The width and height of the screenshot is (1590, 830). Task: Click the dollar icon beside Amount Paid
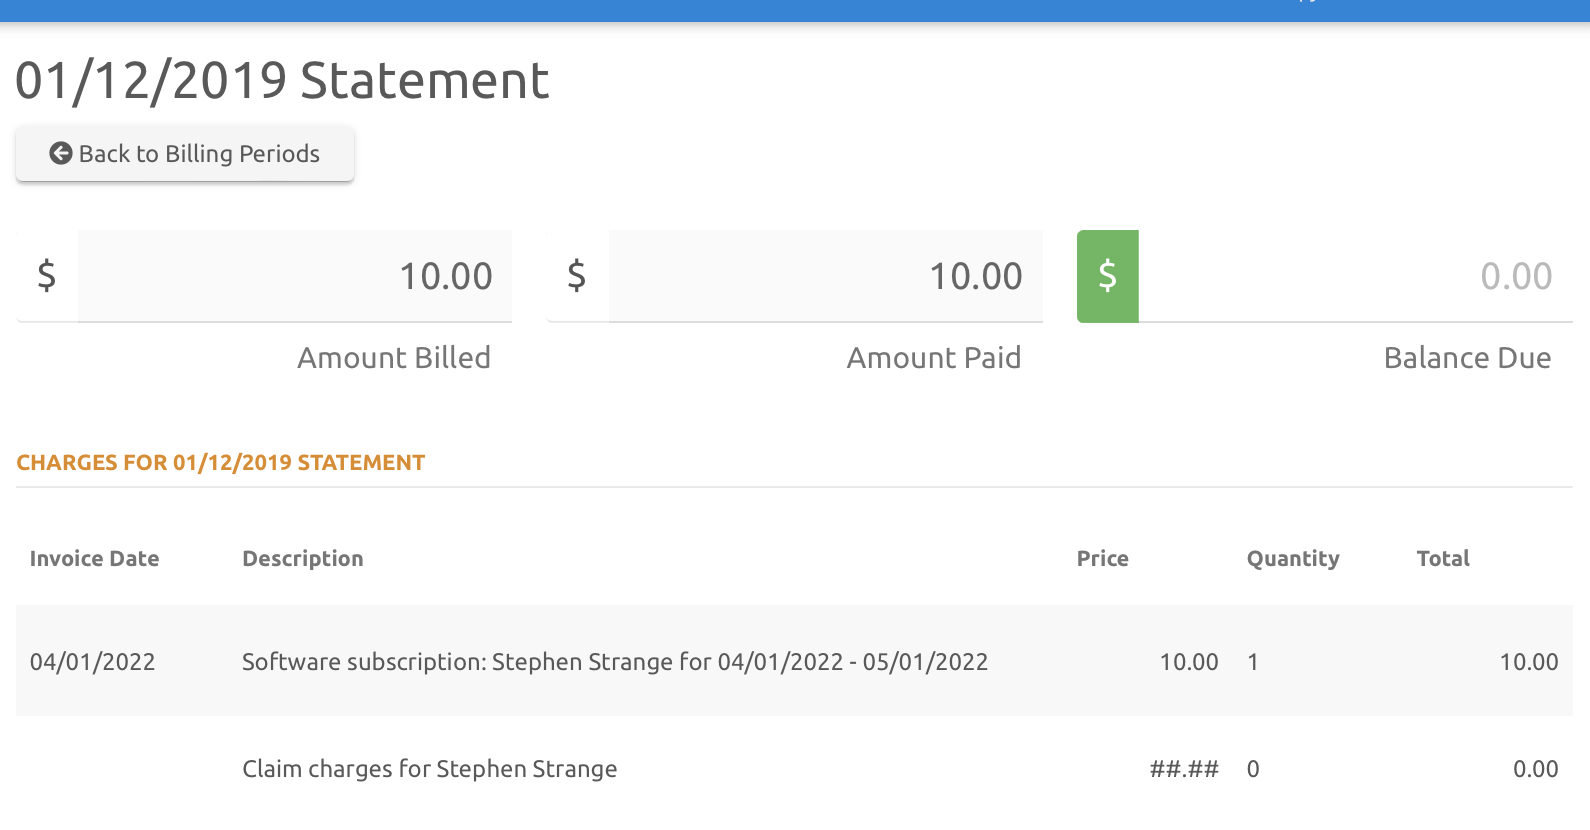[x=577, y=275]
